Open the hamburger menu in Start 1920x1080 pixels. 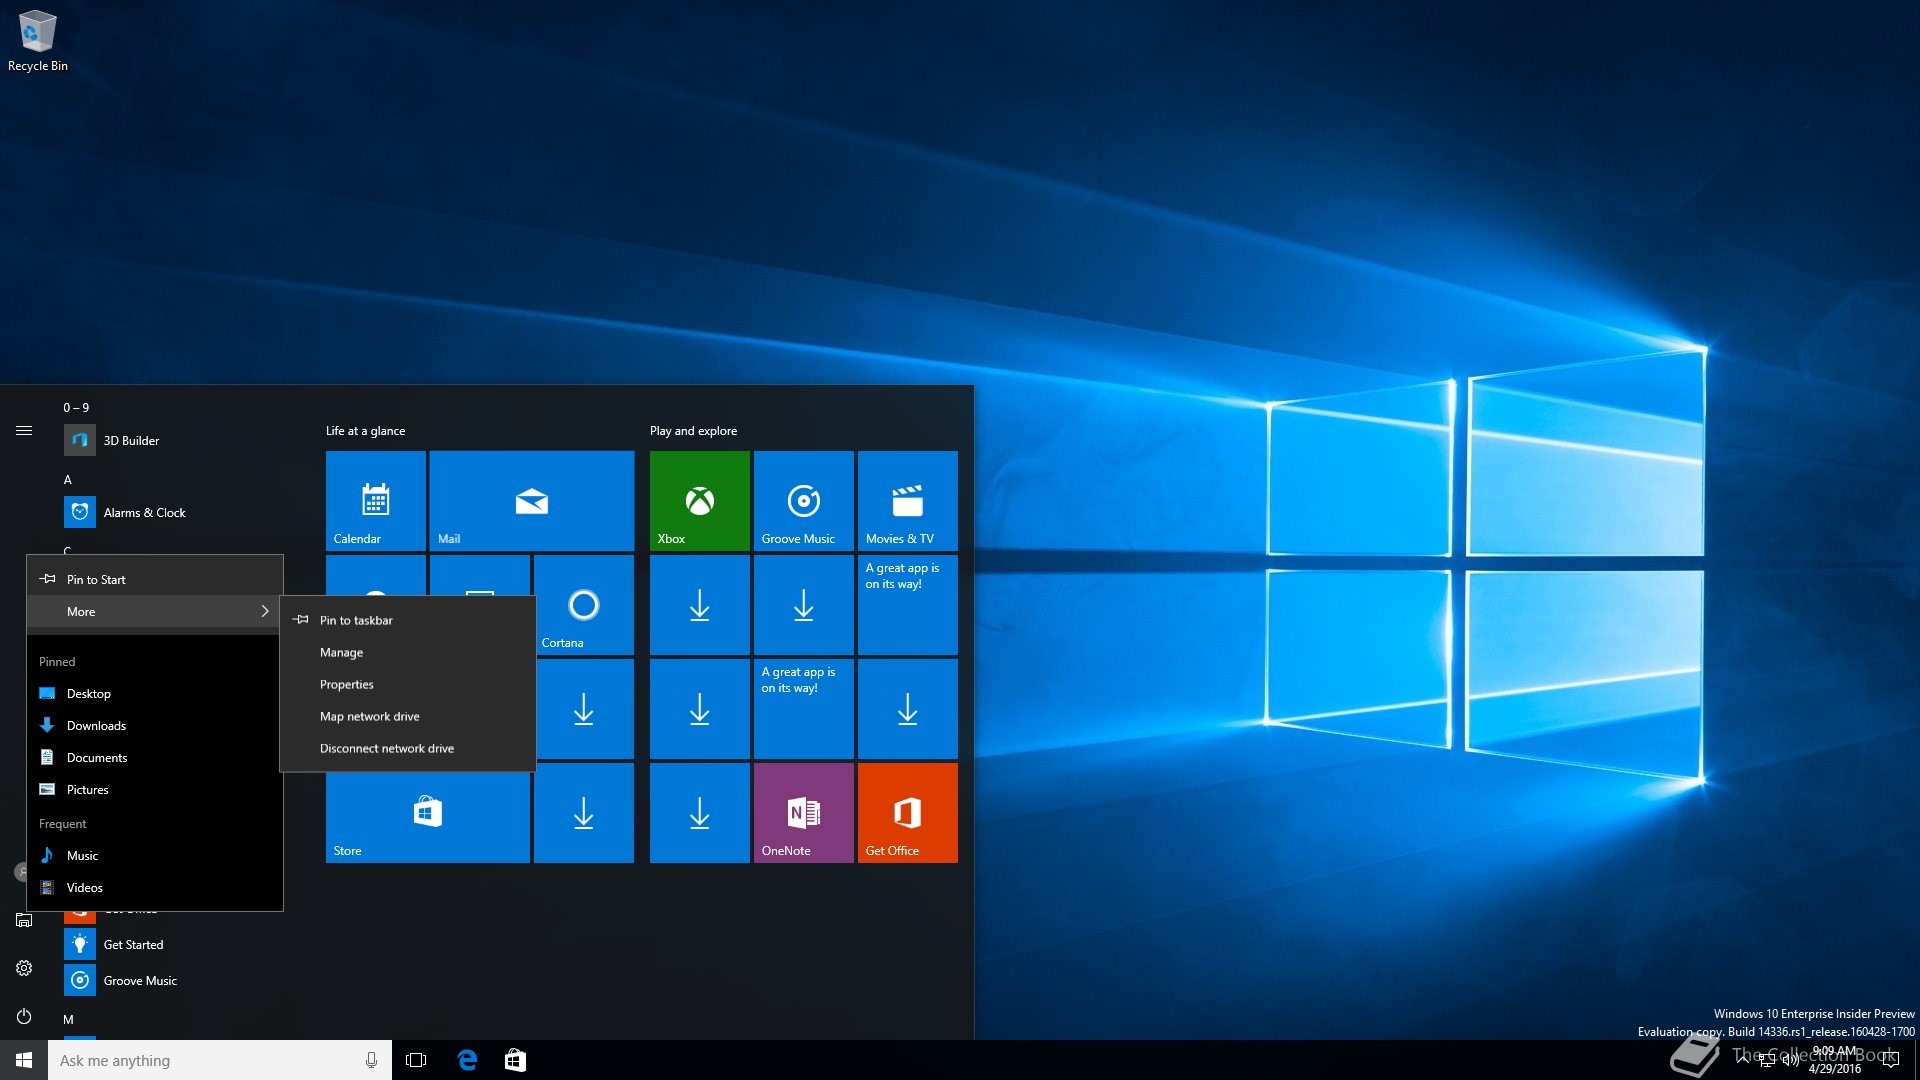coord(24,431)
